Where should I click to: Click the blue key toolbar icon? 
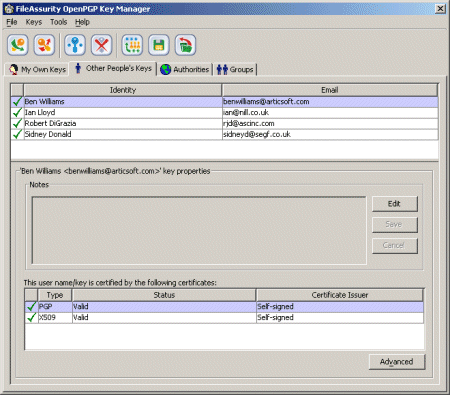pos(75,45)
